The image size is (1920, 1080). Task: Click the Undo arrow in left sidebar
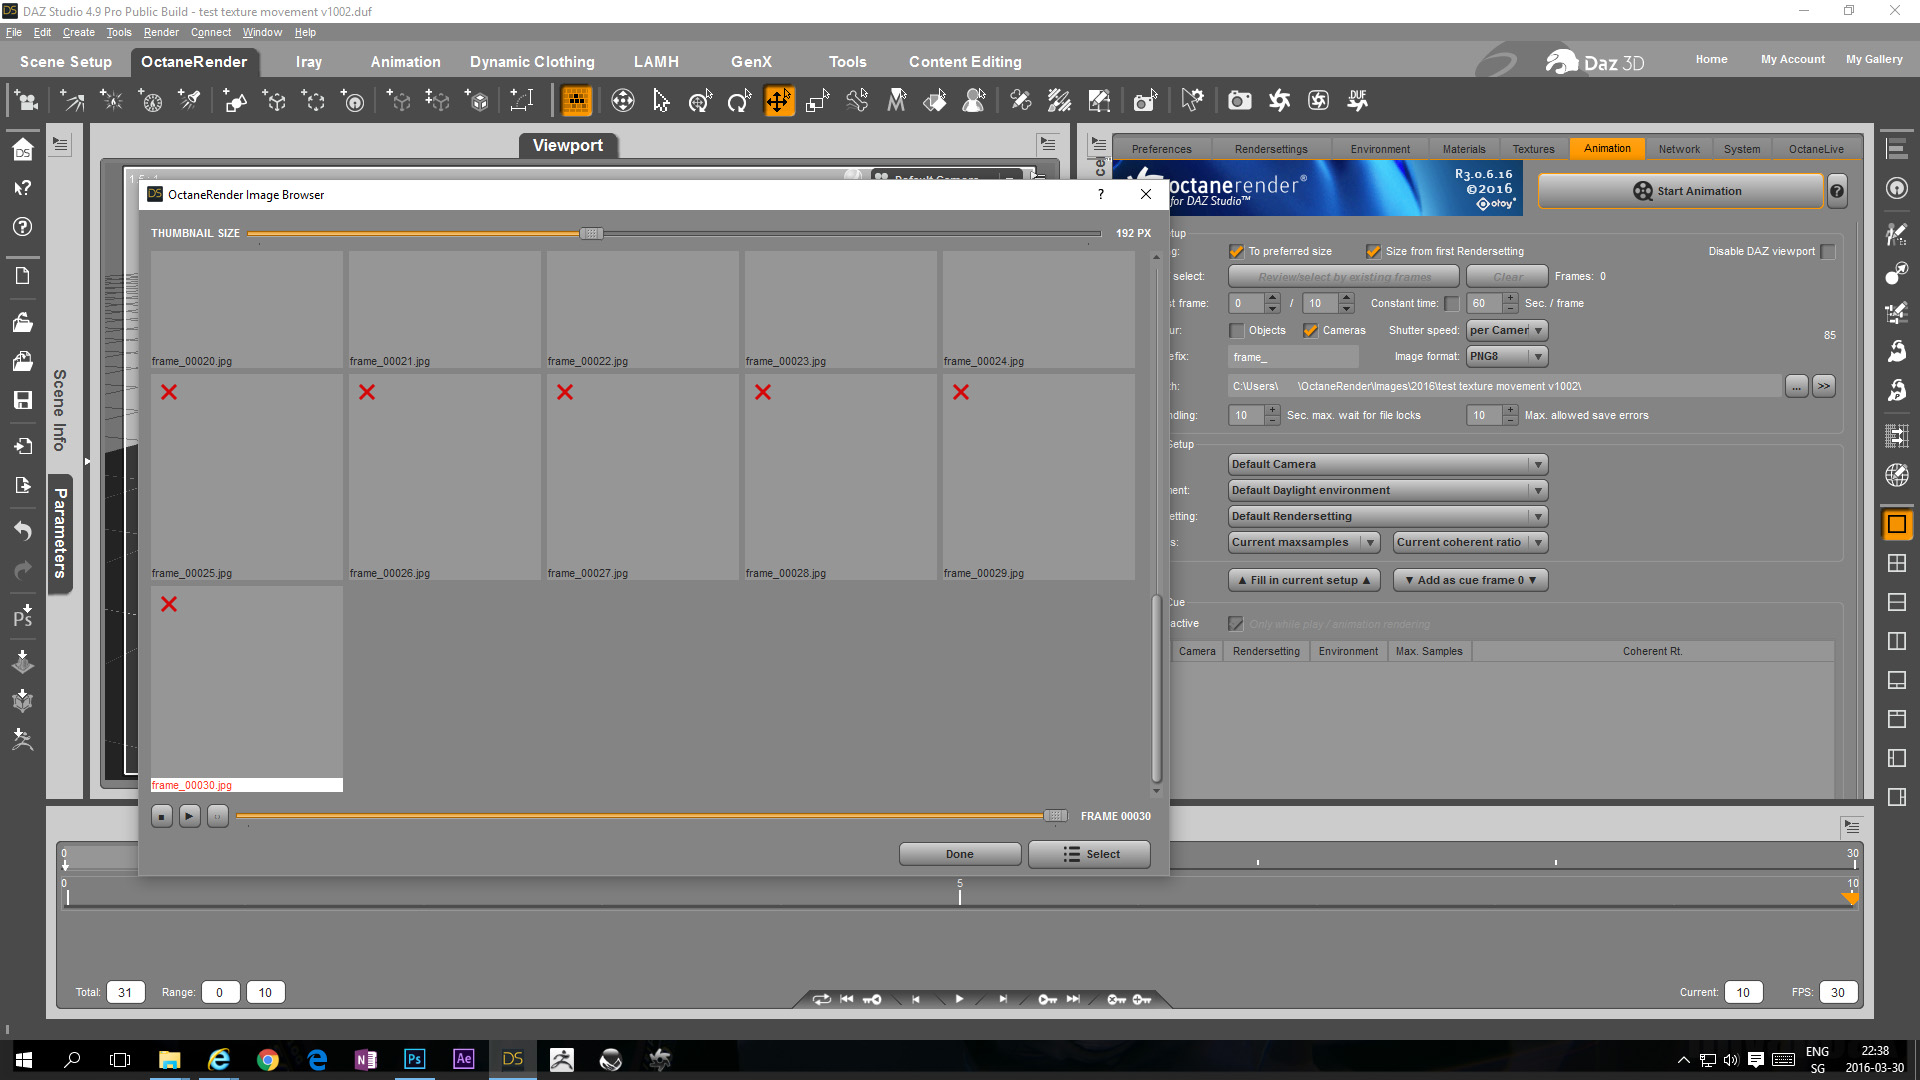(x=22, y=530)
